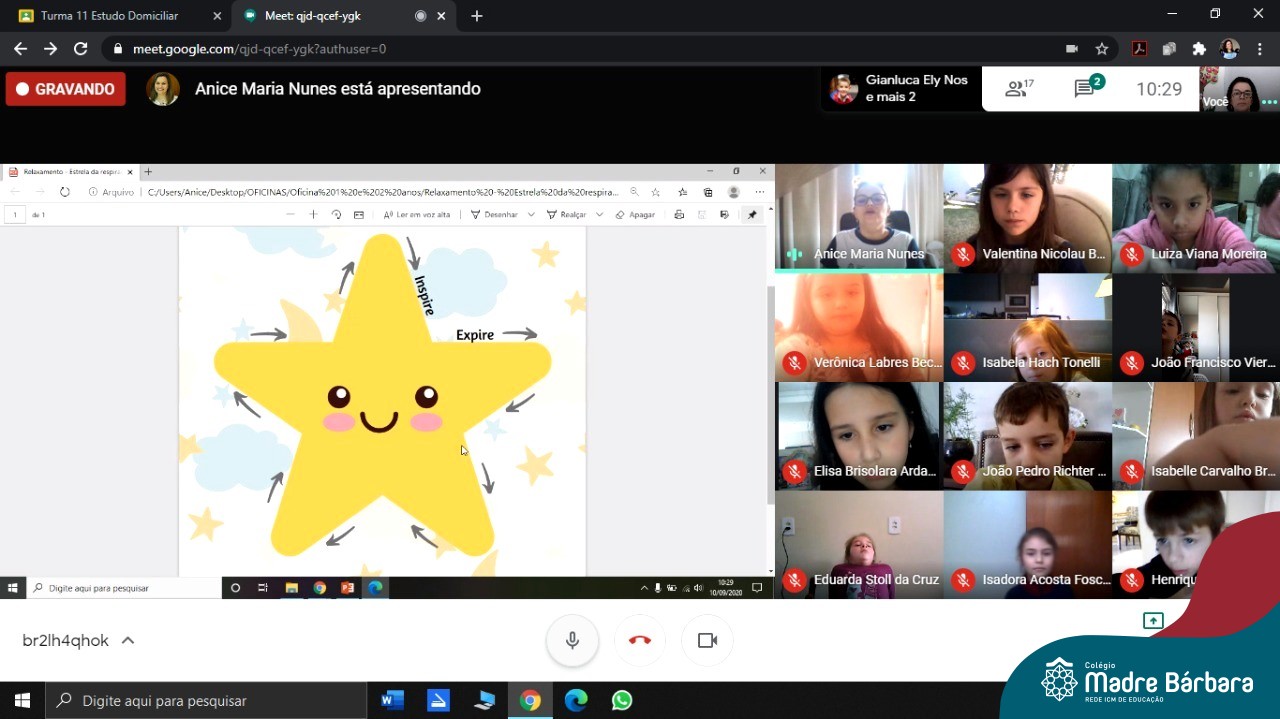Viewport: 1280px width, 719px height.
Task: Hang up with the red phone icon
Action: point(640,640)
